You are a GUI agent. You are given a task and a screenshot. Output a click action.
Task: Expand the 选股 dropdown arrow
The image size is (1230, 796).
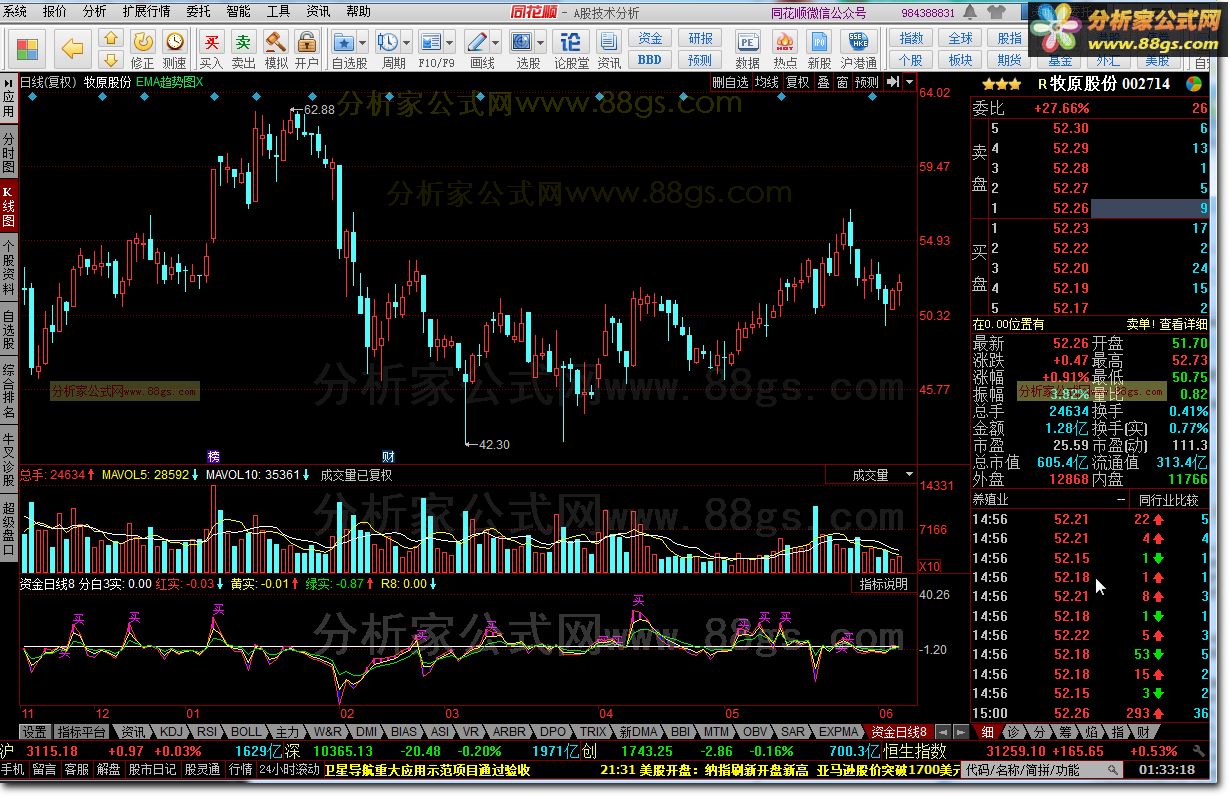[541, 43]
